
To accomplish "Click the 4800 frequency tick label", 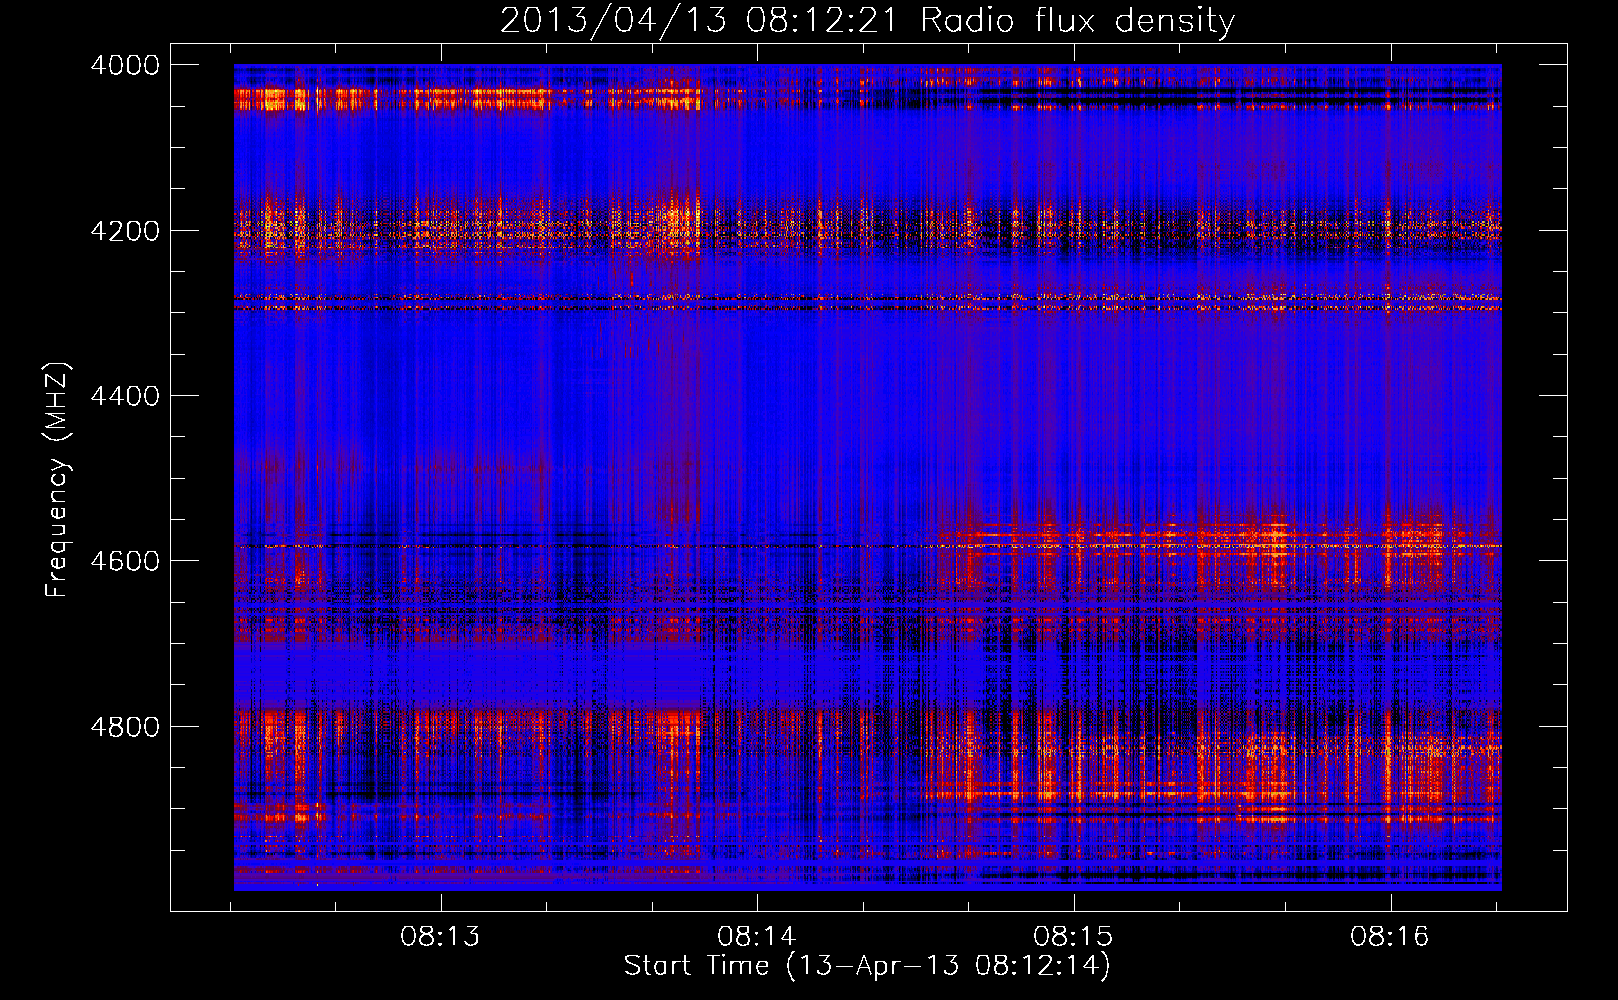I will pos(125,727).
